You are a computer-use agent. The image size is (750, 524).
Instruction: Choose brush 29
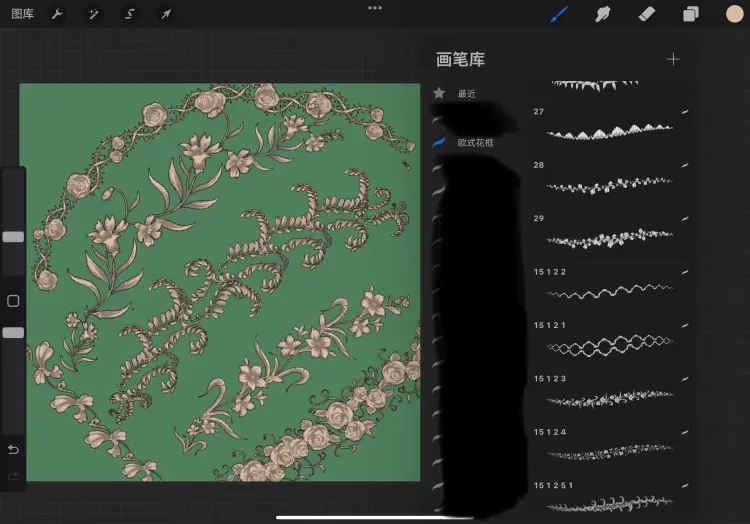(611, 231)
